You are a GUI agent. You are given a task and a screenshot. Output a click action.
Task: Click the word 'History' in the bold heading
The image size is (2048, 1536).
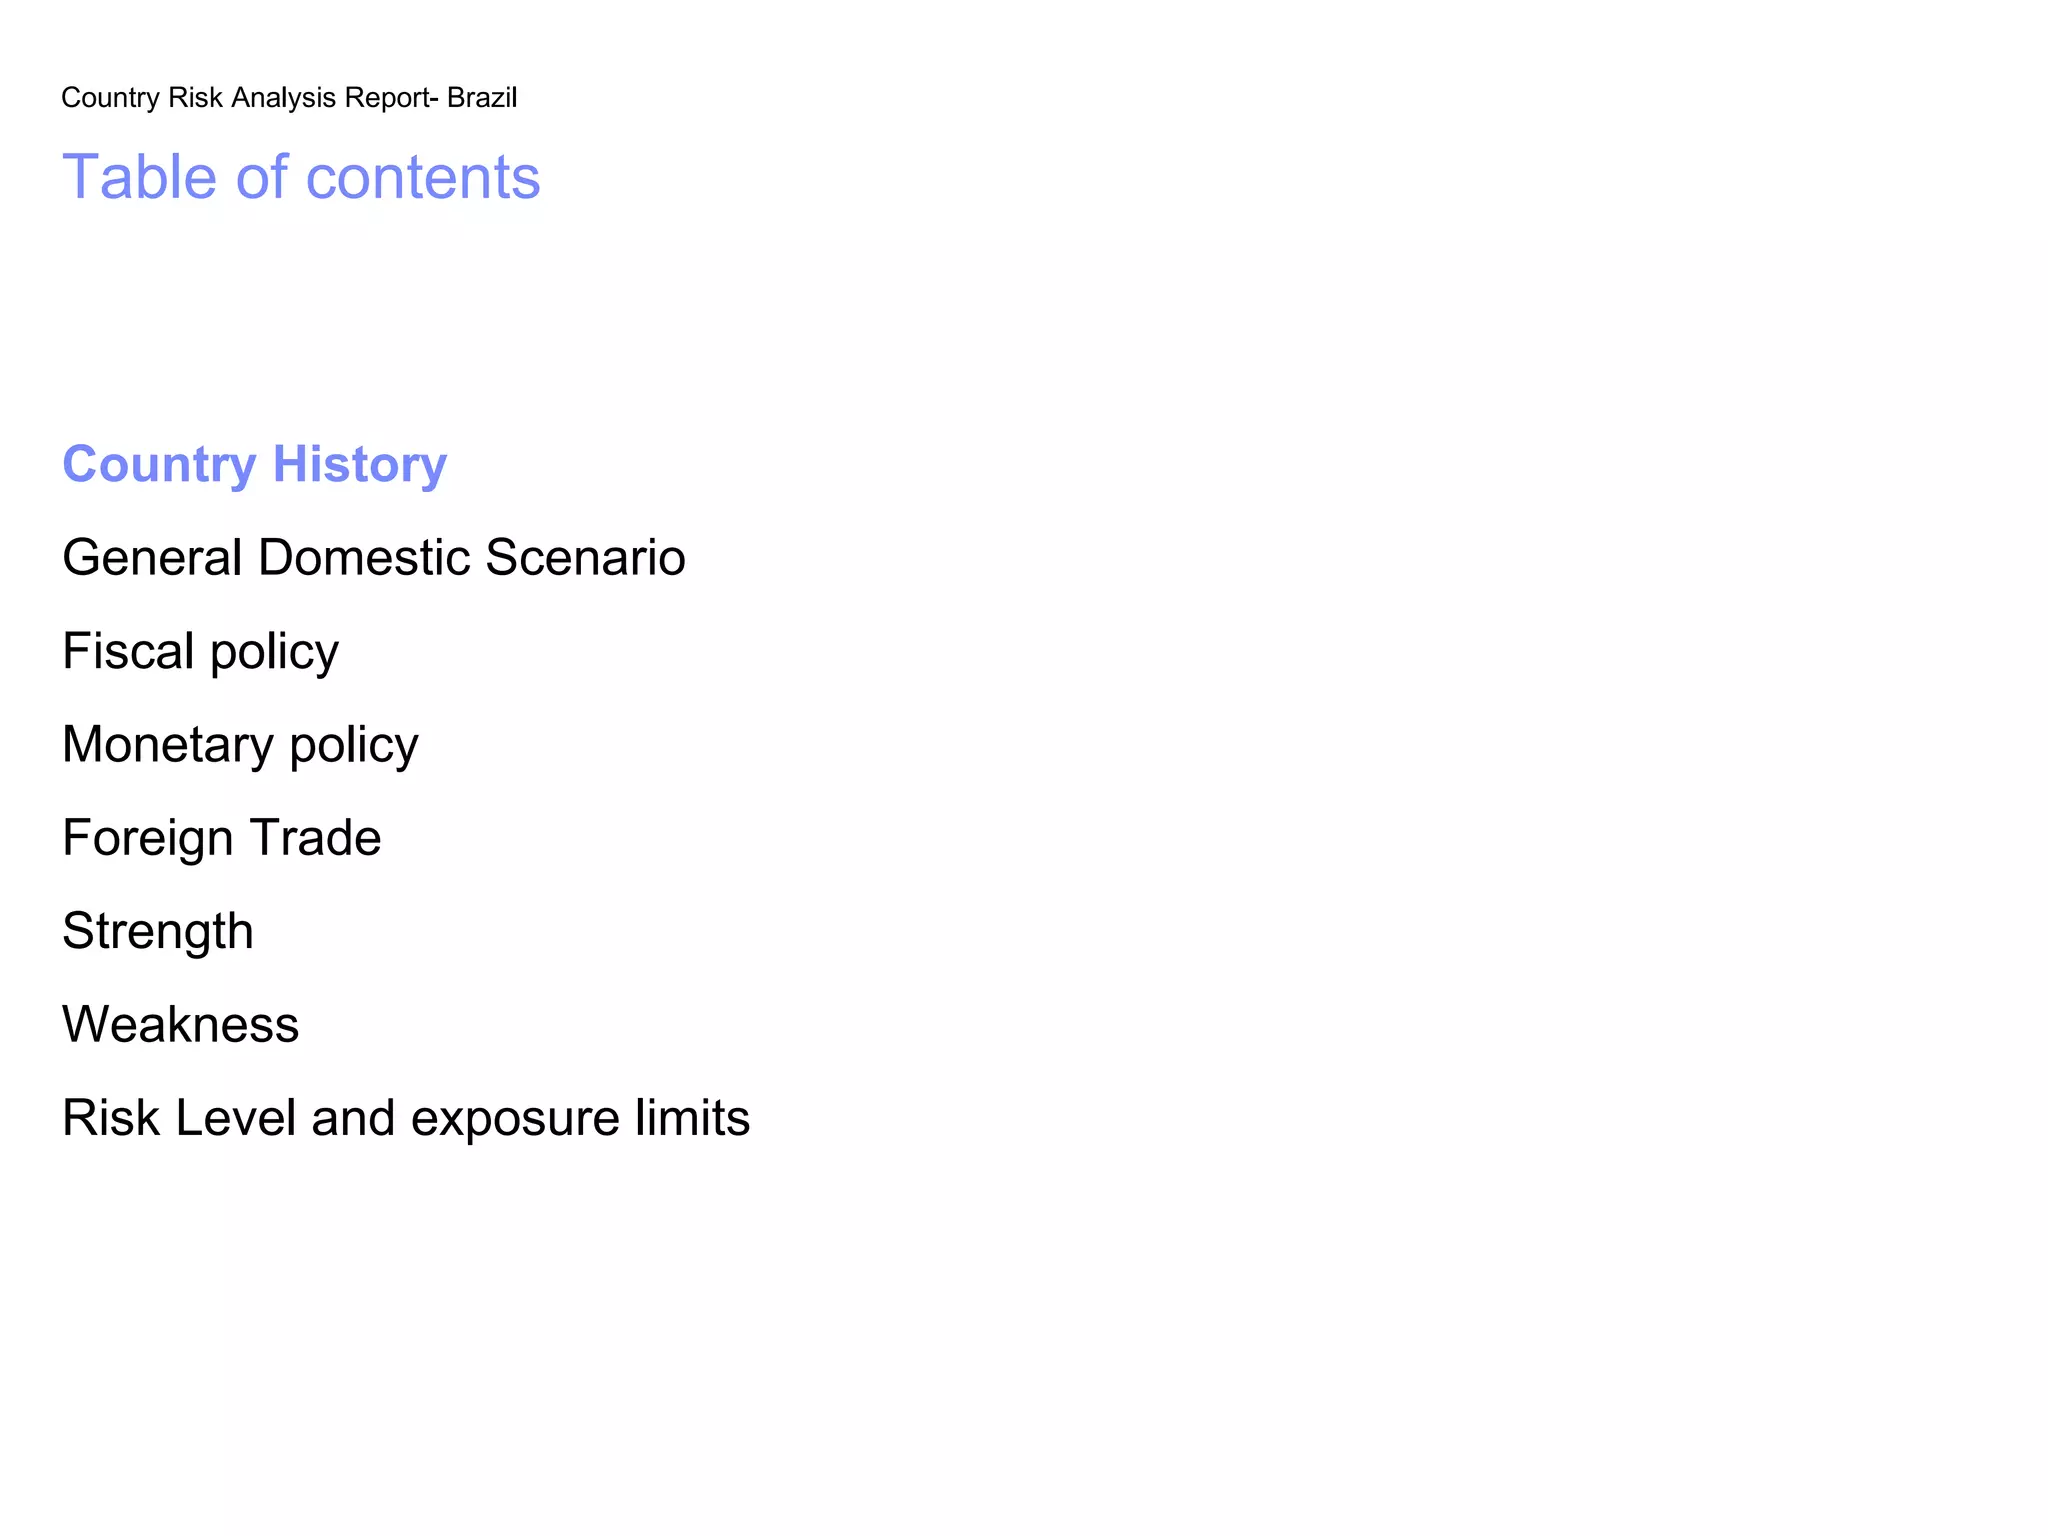point(359,465)
